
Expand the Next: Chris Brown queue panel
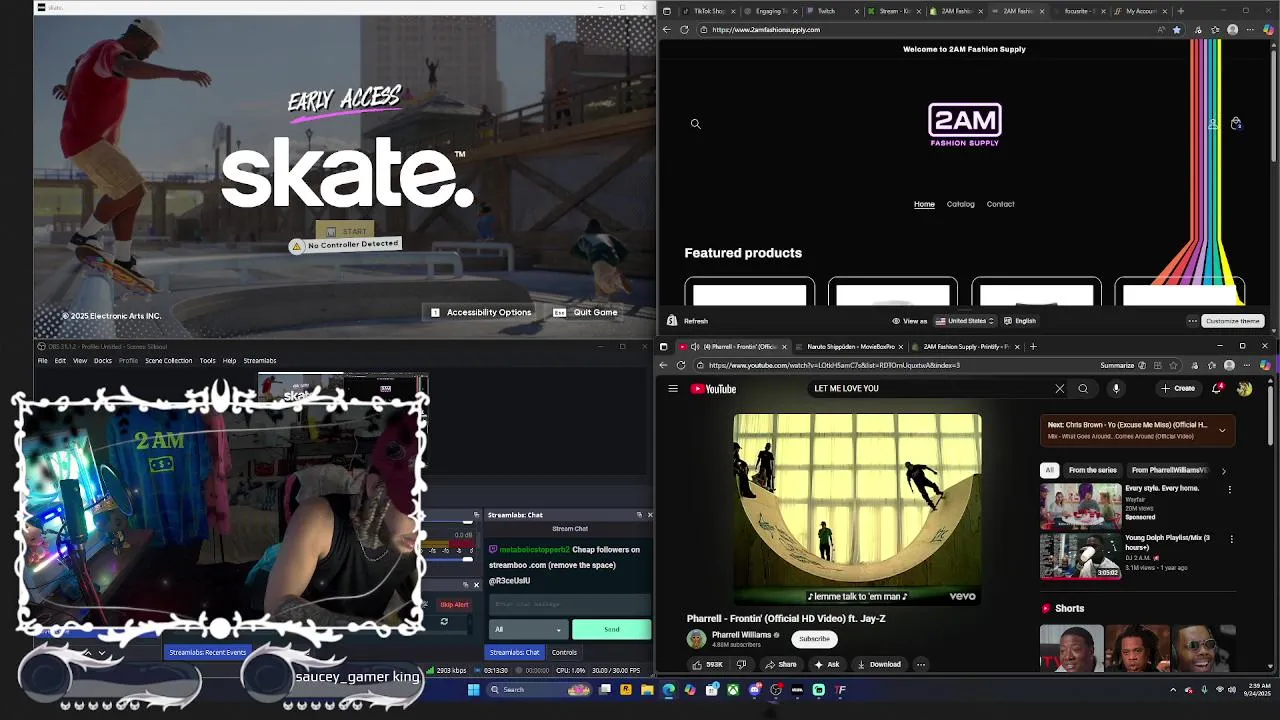(1222, 430)
